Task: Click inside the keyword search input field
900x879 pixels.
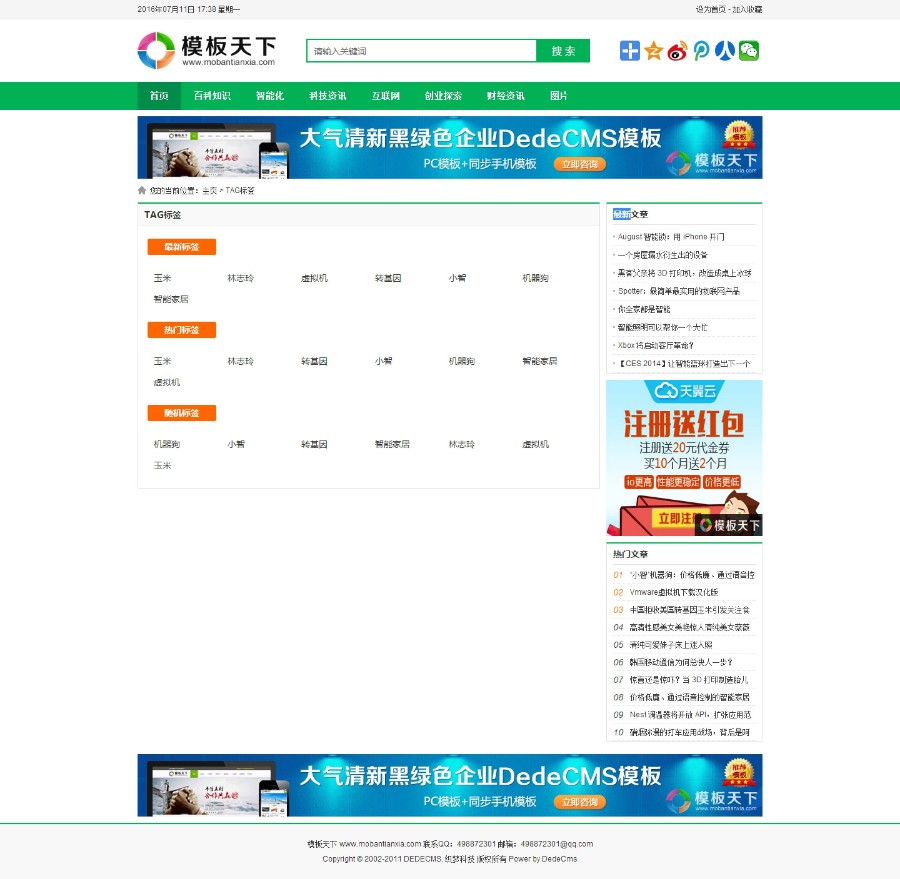Action: point(420,49)
